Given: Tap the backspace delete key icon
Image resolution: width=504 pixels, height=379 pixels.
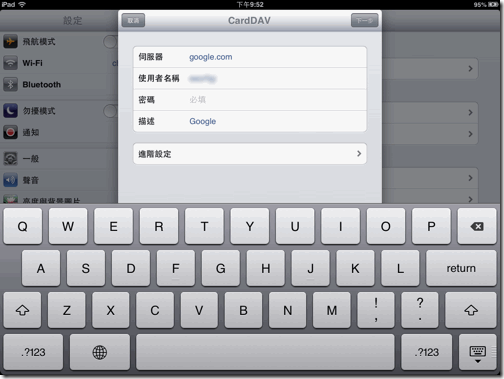Looking at the screenshot, I should click(477, 226).
